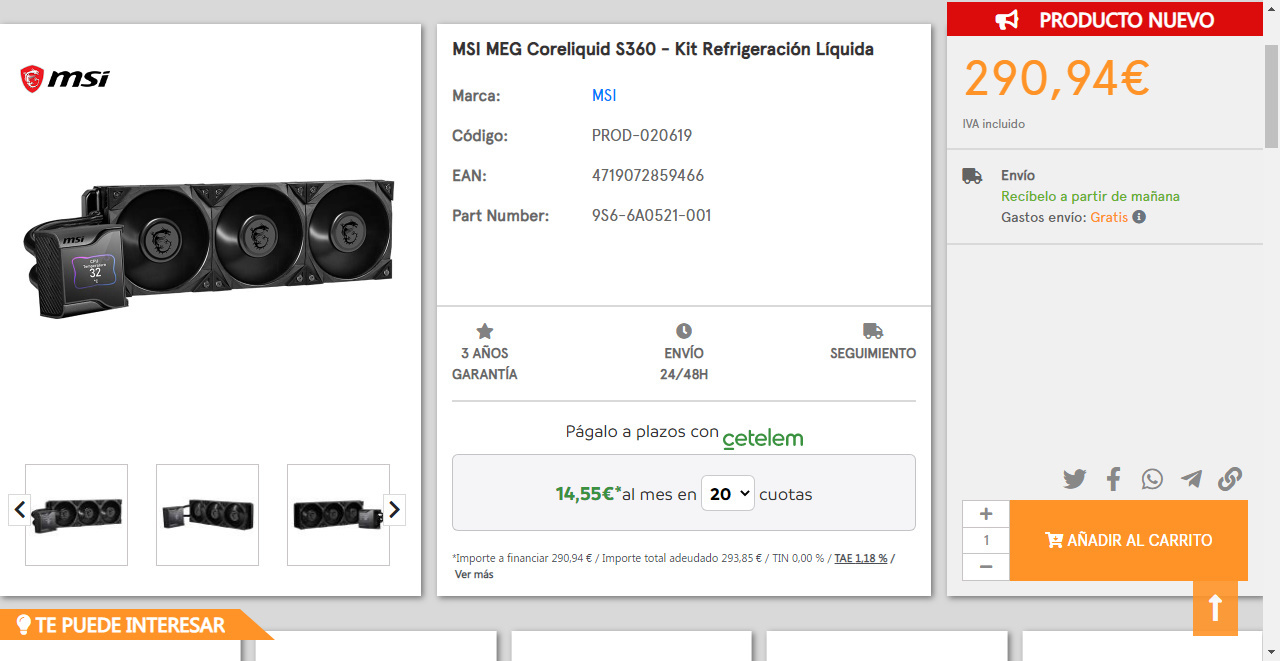Increase quantity with the plus button
Image resolution: width=1280 pixels, height=661 pixels.
point(986,514)
